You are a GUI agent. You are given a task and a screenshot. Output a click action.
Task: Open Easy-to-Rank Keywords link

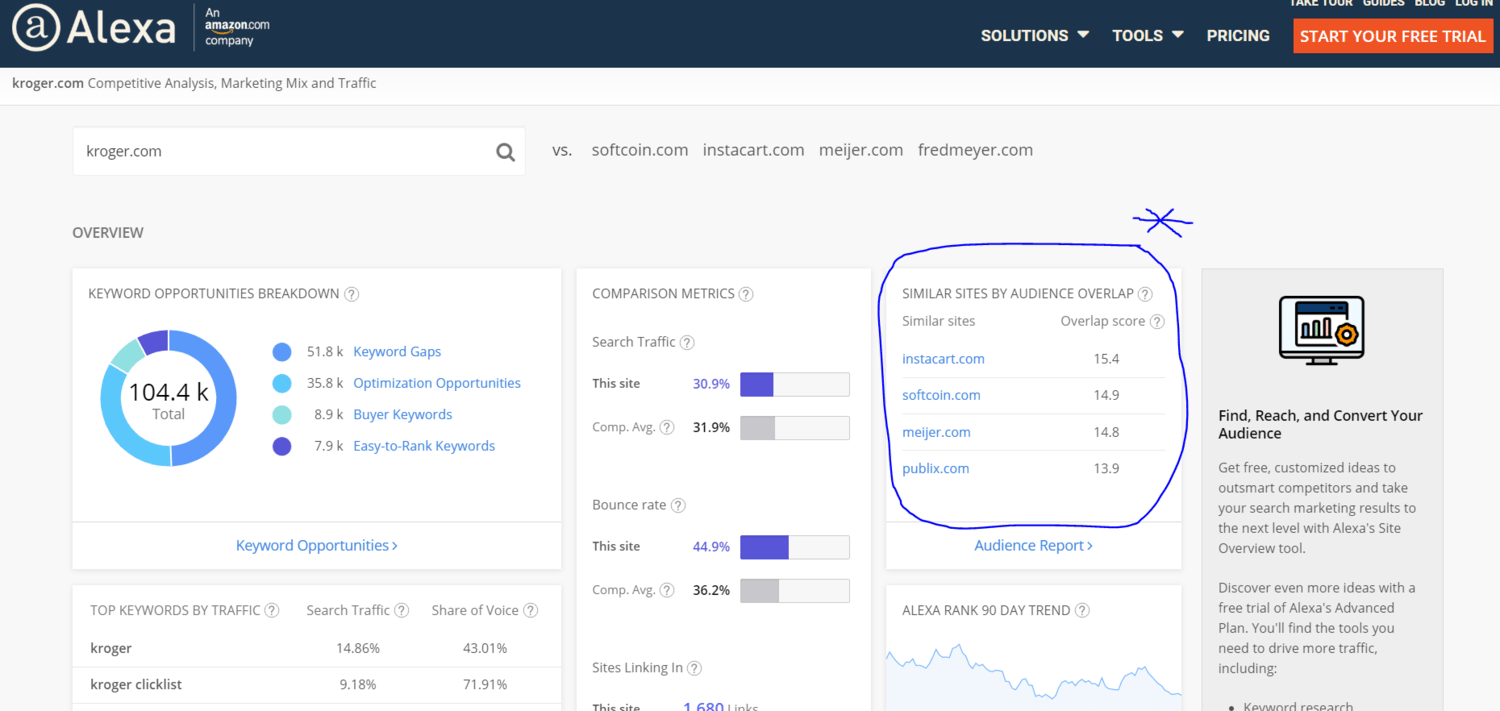pyautogui.click(x=424, y=446)
